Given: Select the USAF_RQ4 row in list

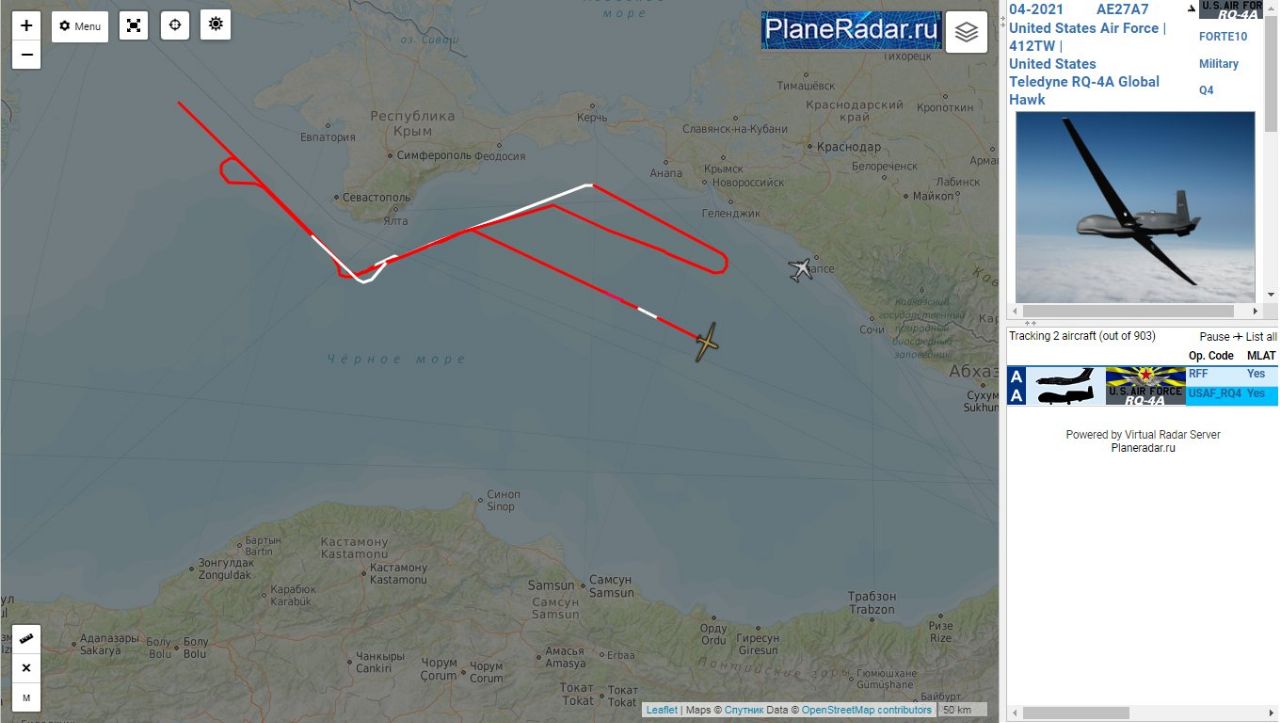Looking at the screenshot, I should pyautogui.click(x=1142, y=395).
